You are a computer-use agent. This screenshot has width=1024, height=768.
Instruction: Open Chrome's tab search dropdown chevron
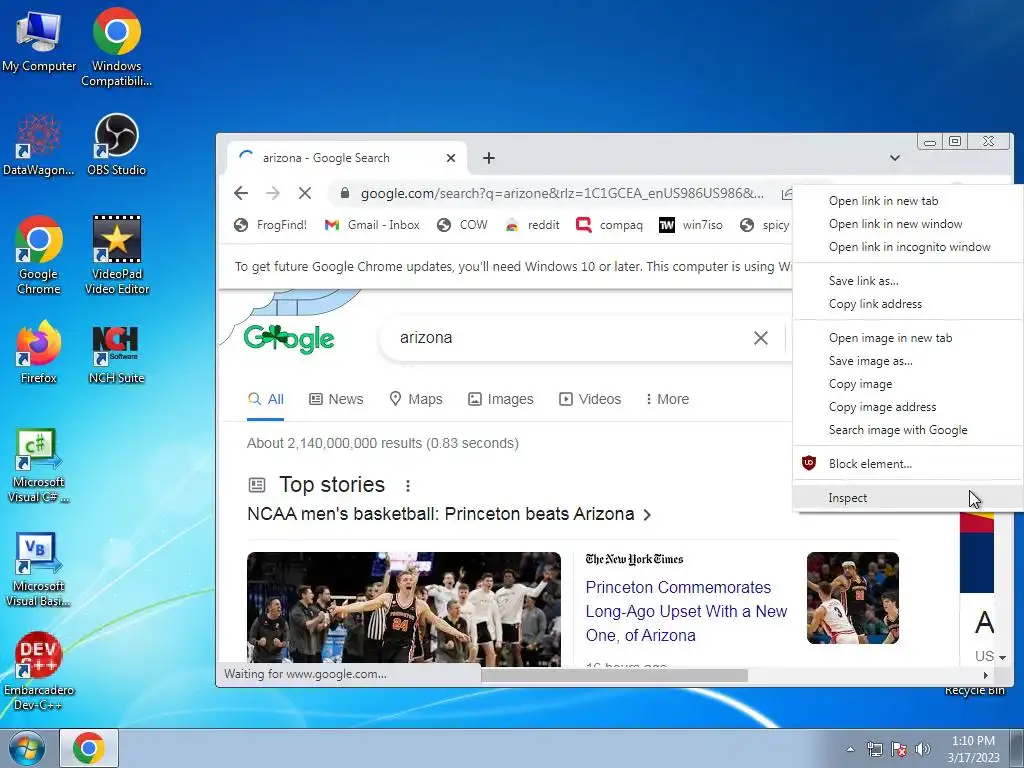point(895,158)
